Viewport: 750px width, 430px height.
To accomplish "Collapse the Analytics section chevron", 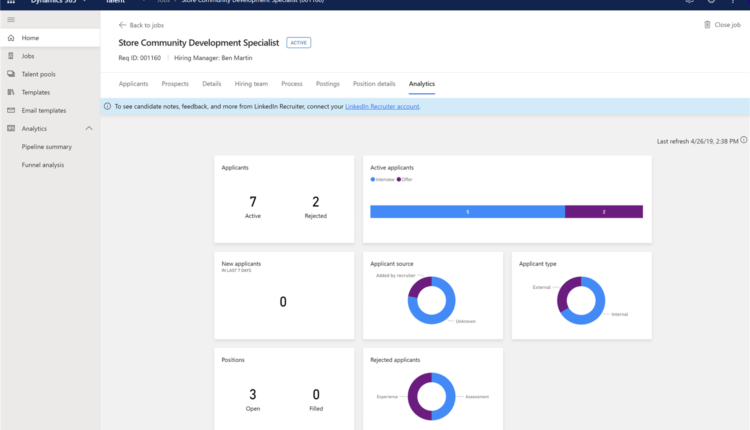I will point(89,128).
